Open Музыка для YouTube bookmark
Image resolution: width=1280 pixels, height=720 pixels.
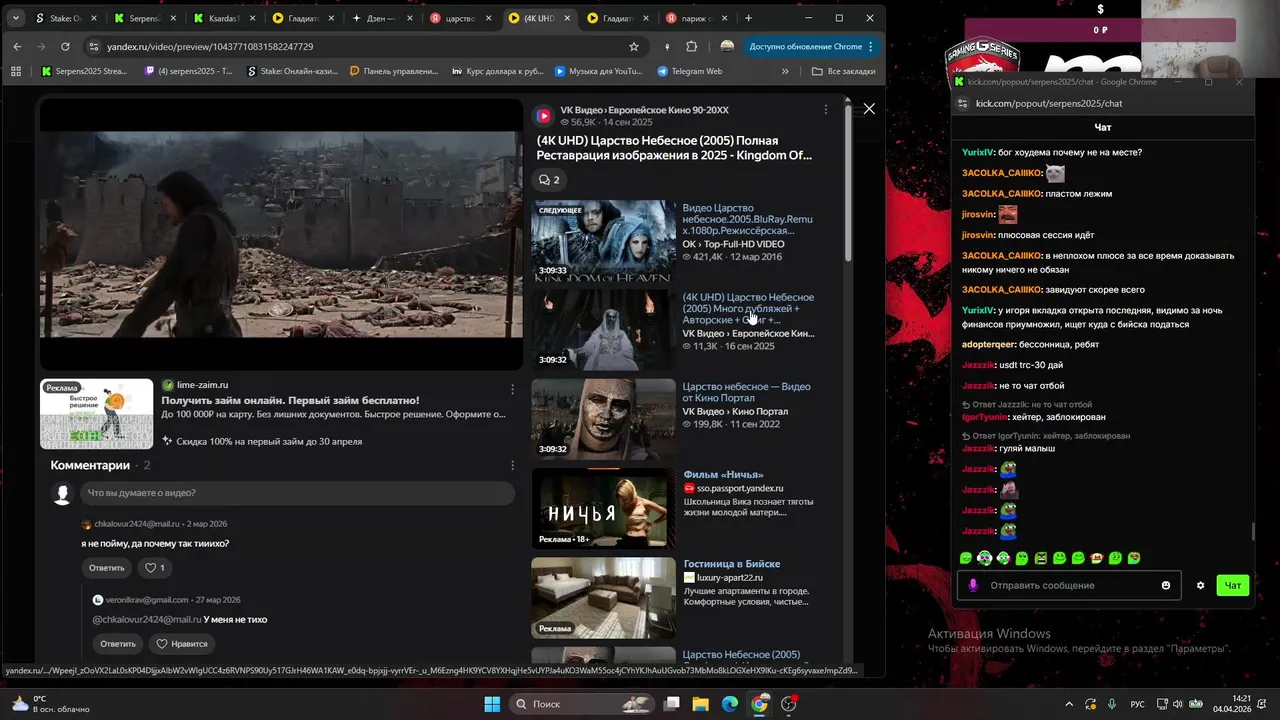598,71
